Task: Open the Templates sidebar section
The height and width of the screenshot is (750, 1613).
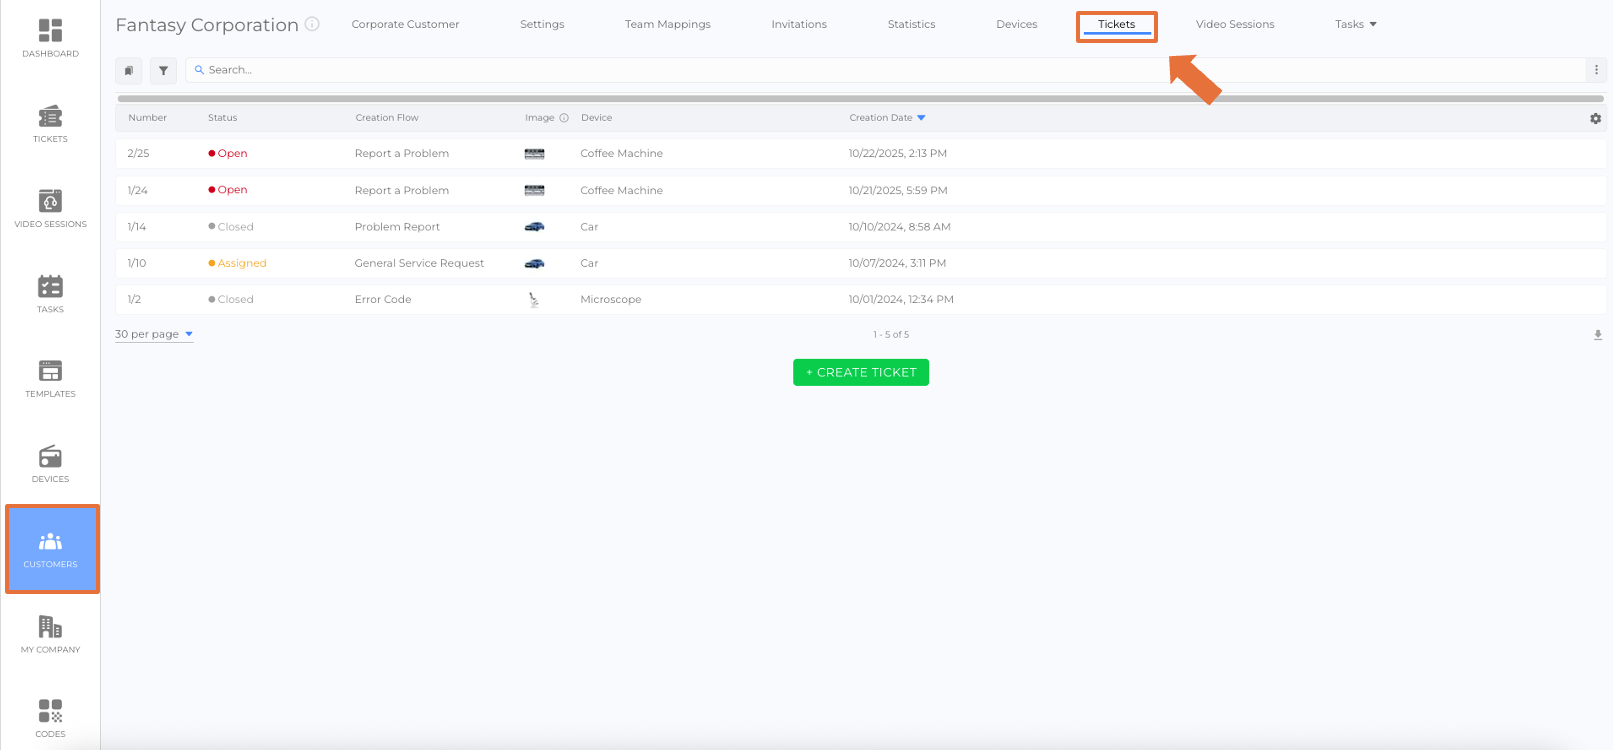Action: pyautogui.click(x=50, y=378)
